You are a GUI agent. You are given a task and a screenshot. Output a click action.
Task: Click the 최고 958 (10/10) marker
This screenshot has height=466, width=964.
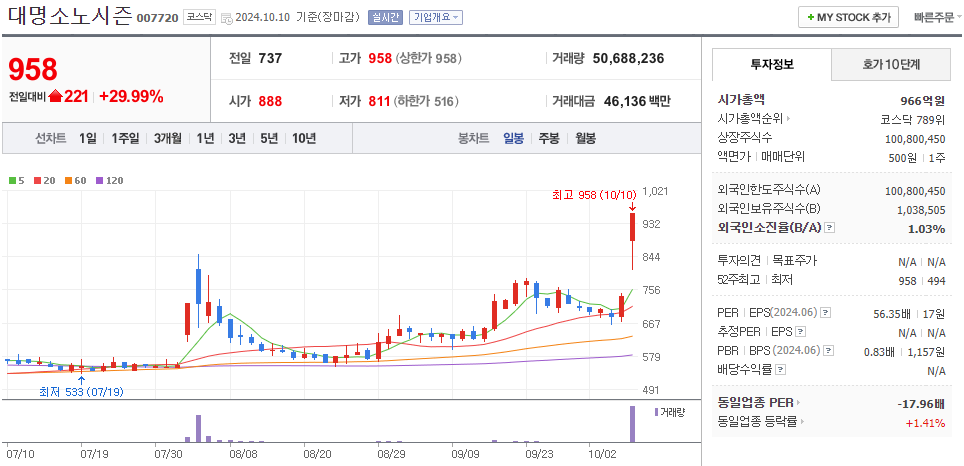coord(594,195)
